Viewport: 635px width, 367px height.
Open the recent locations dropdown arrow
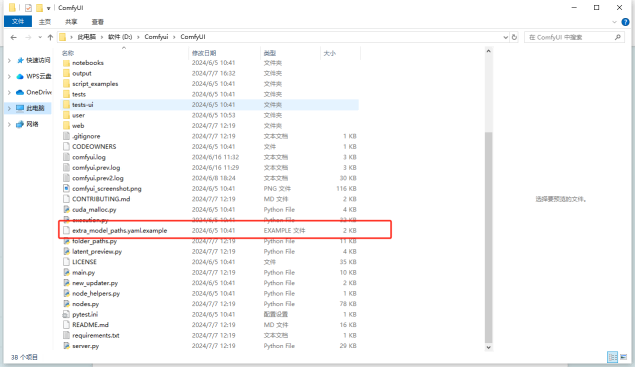(x=40, y=37)
